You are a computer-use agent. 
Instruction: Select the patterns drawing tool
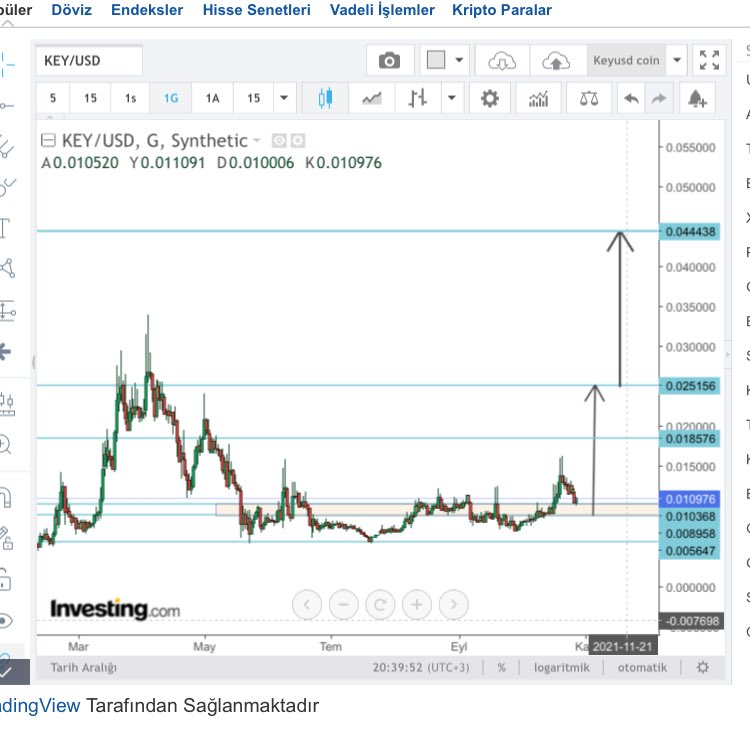point(8,268)
